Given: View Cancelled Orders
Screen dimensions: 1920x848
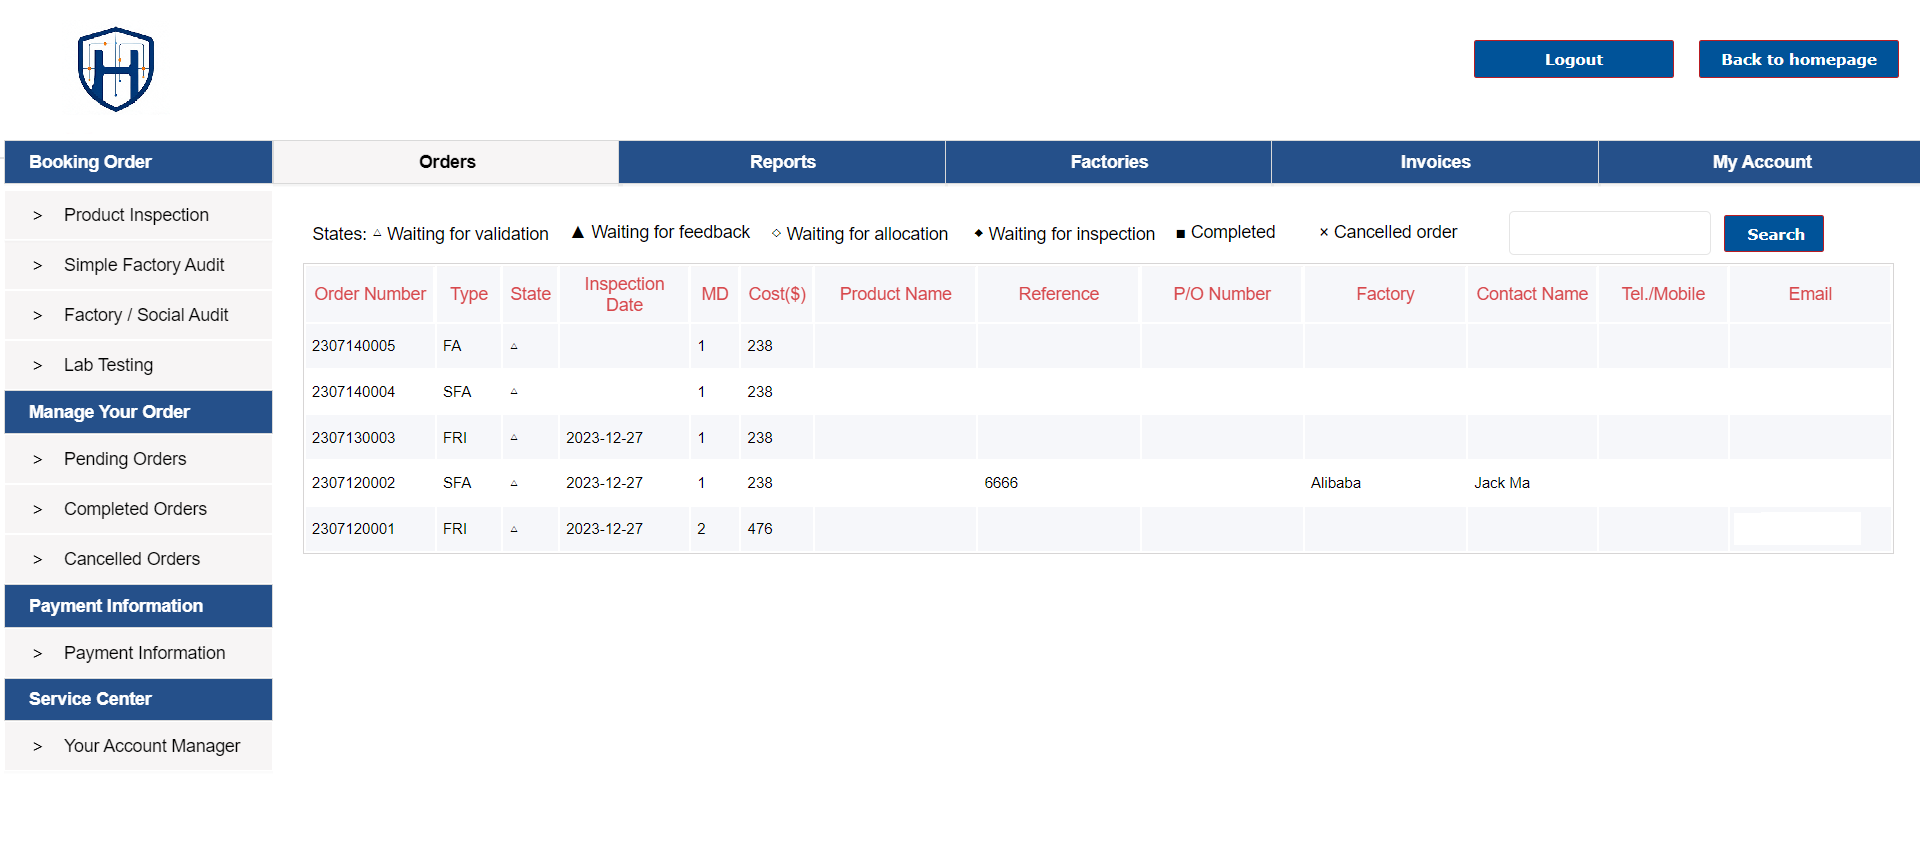Looking at the screenshot, I should tap(138, 559).
